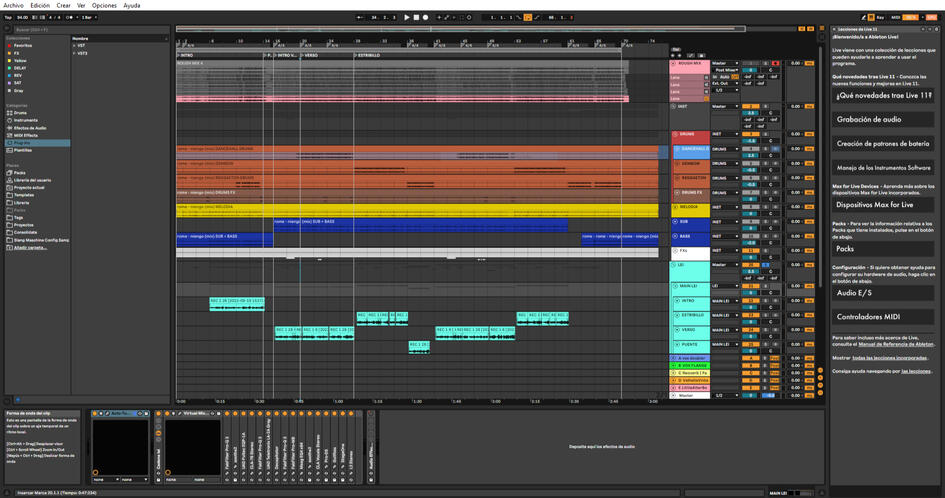Screen dimensions: 945x498
Task: Solo the MELODIA track
Action: pyautogui.click(x=765, y=207)
